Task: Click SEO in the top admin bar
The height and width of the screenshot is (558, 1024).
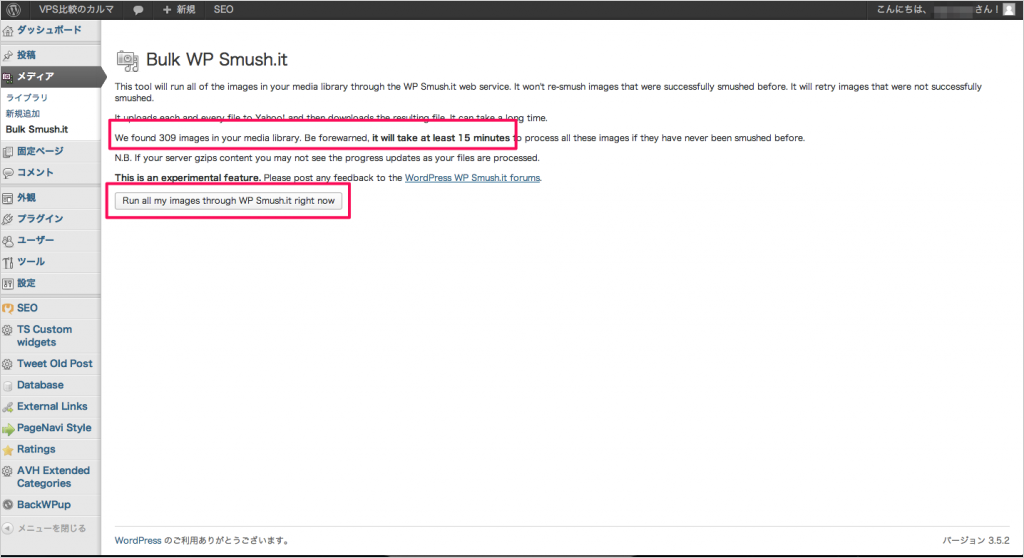Action: point(223,9)
